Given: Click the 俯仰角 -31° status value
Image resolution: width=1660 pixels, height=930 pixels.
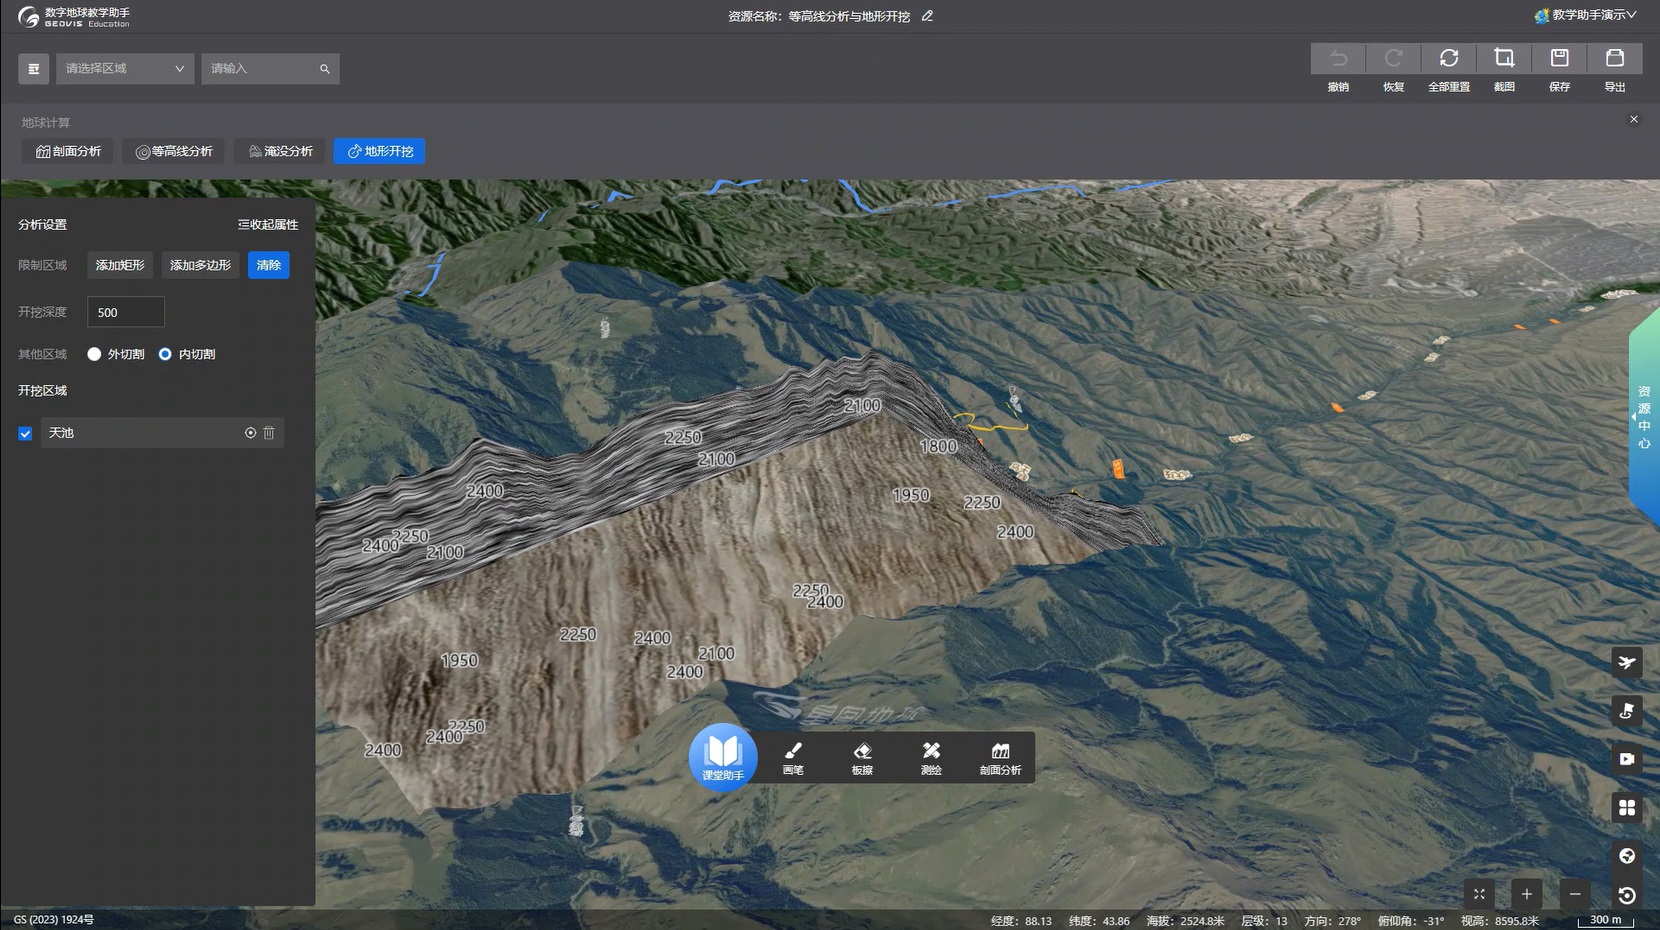Looking at the screenshot, I should click(1411, 921).
